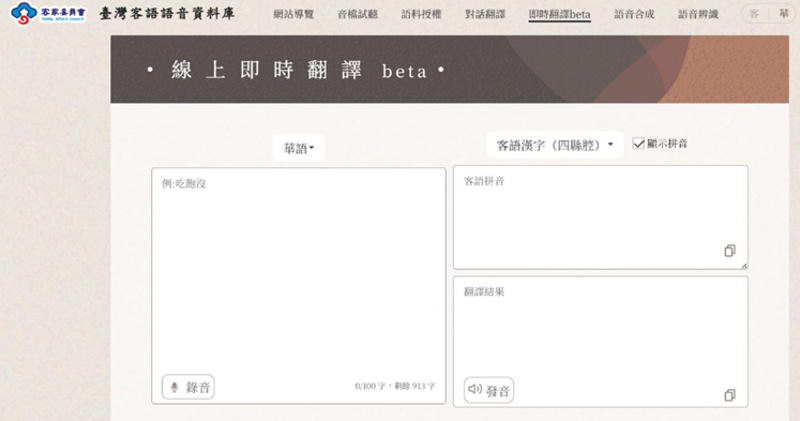The width and height of the screenshot is (800, 421).
Task: Switch site language to 客
Action: pyautogui.click(x=754, y=15)
